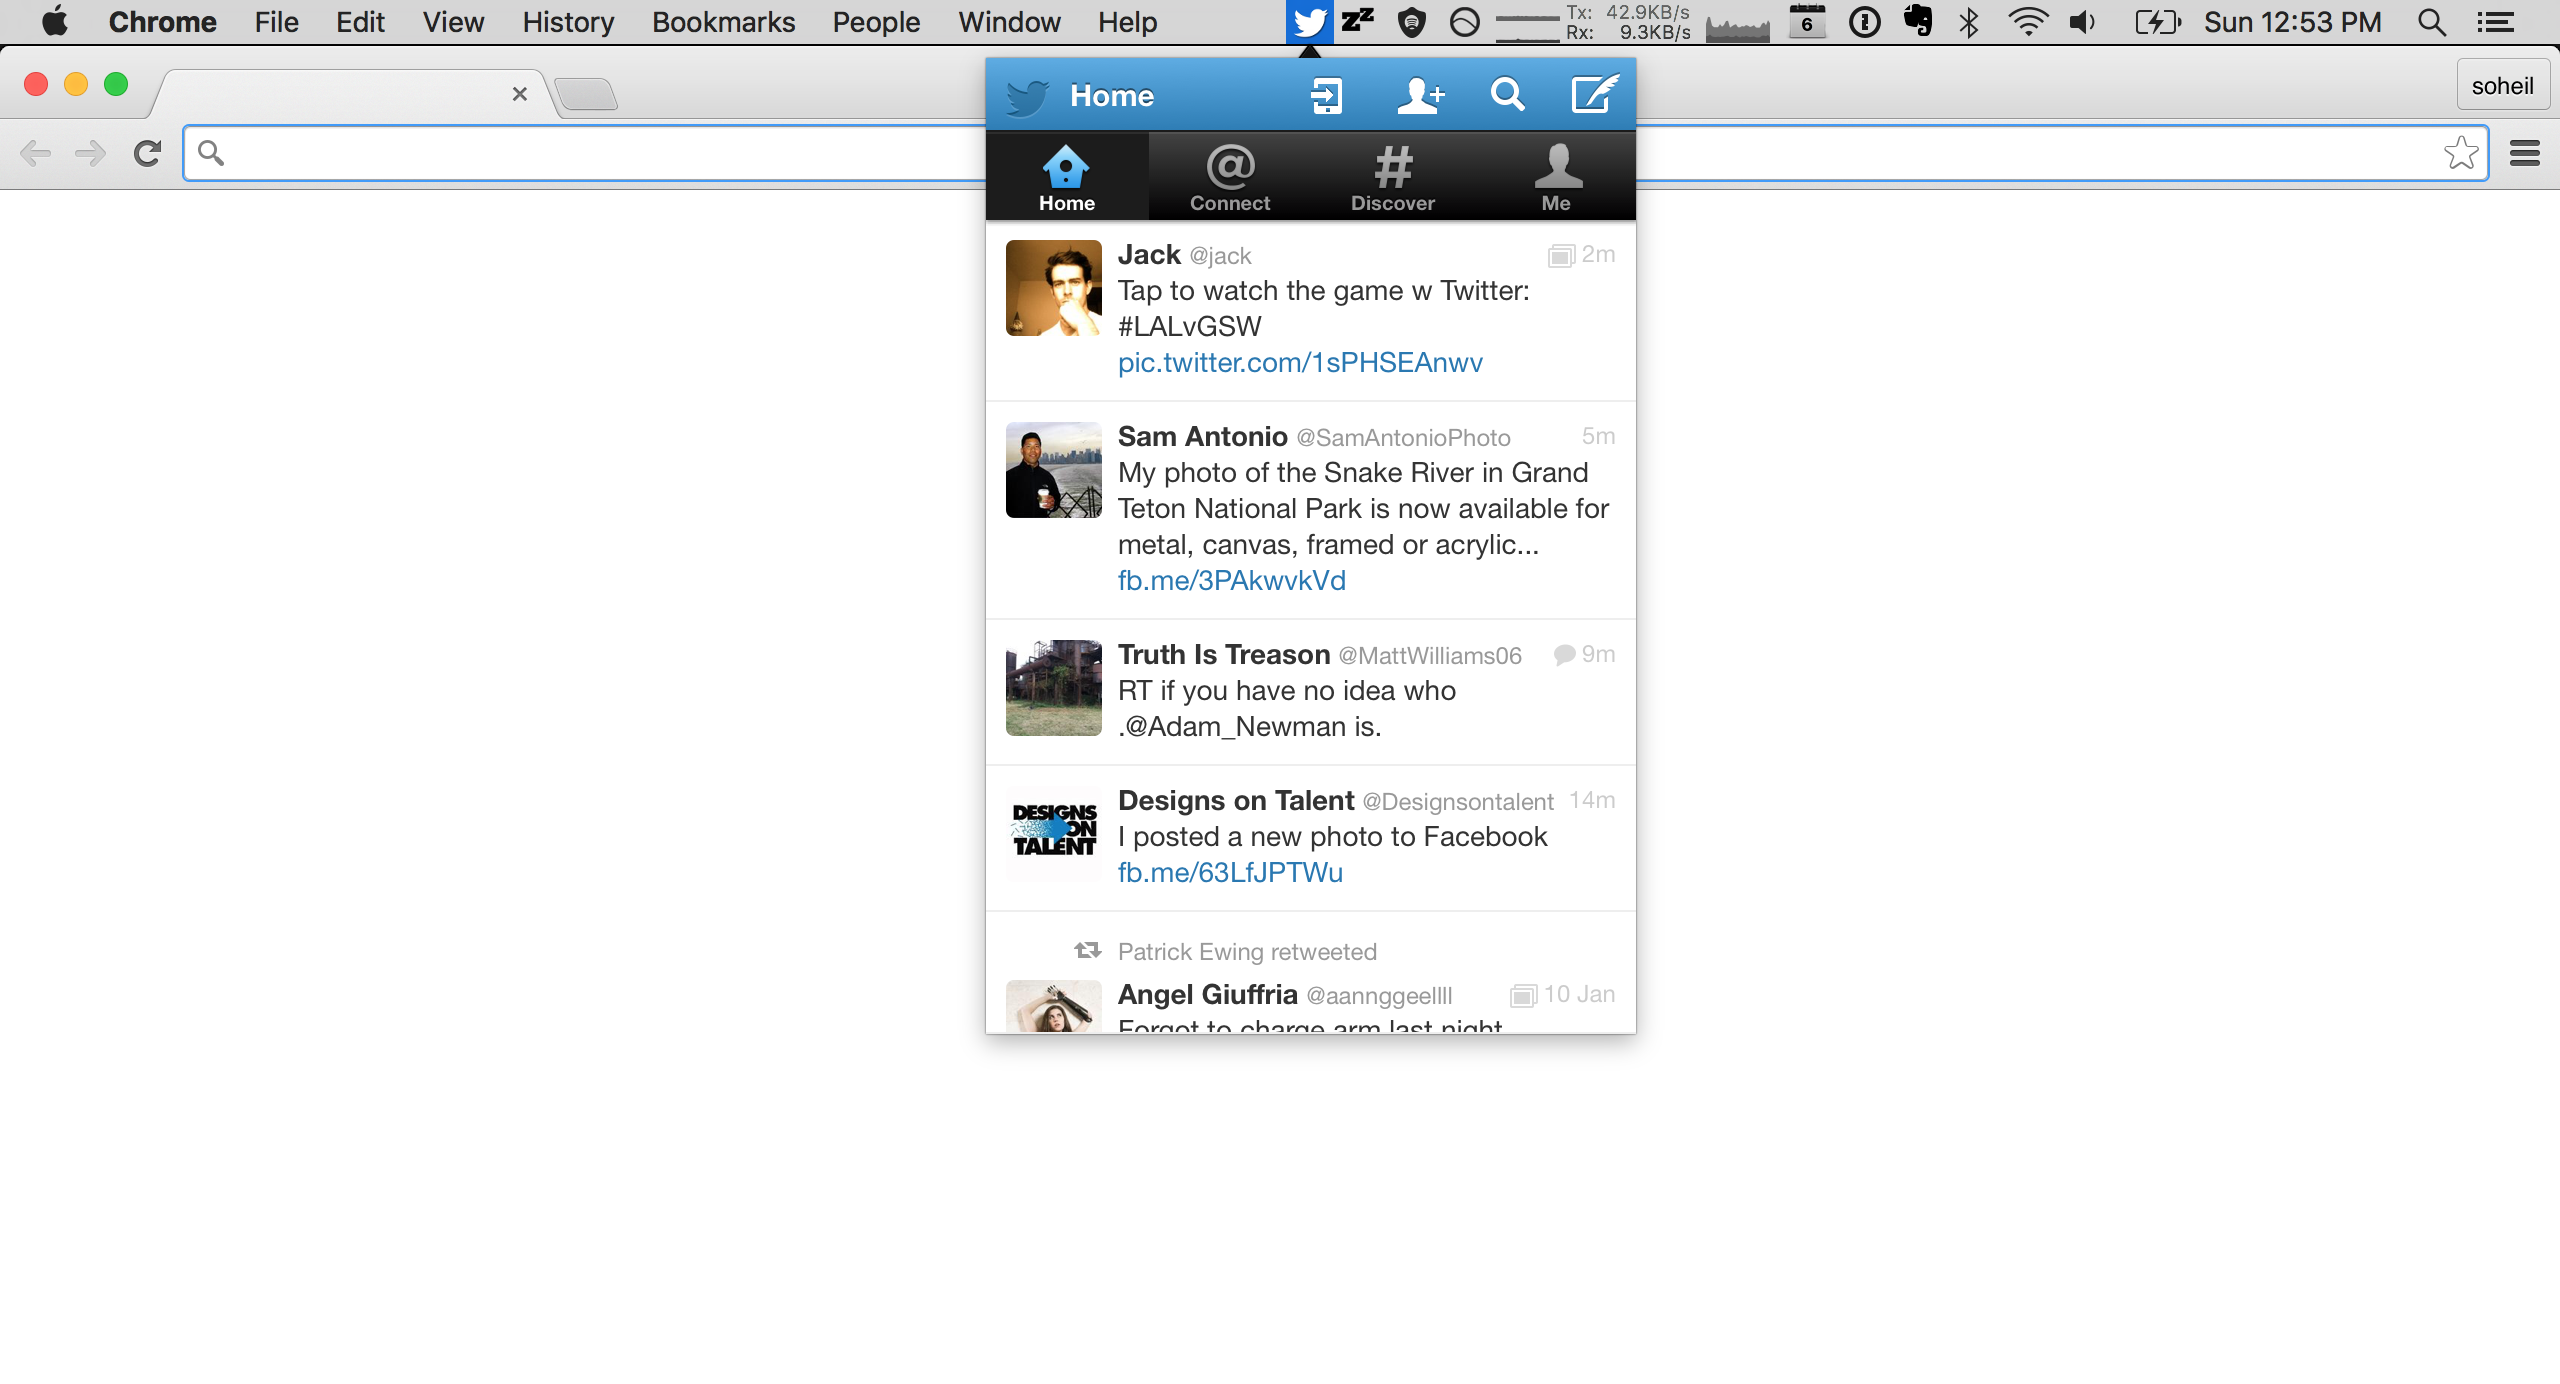2560x1384 pixels.
Task: Click the Chrome browser back button
Action: click(x=34, y=153)
